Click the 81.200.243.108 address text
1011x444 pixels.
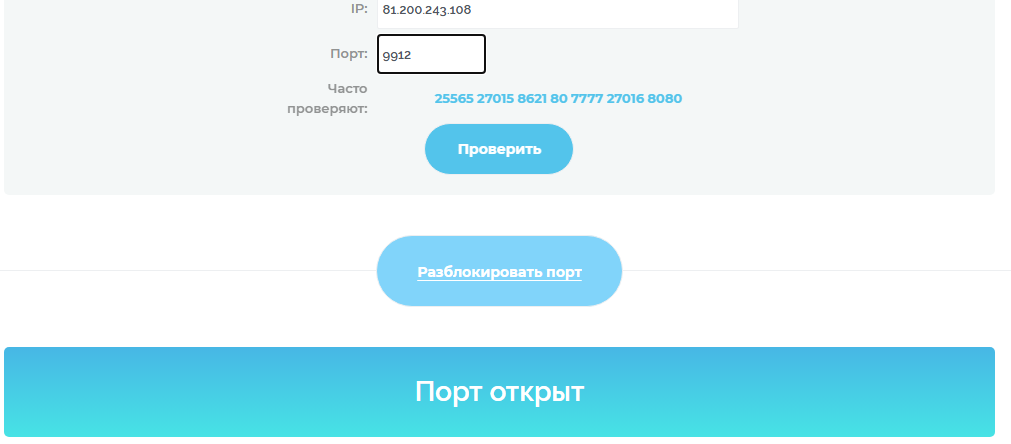427,10
